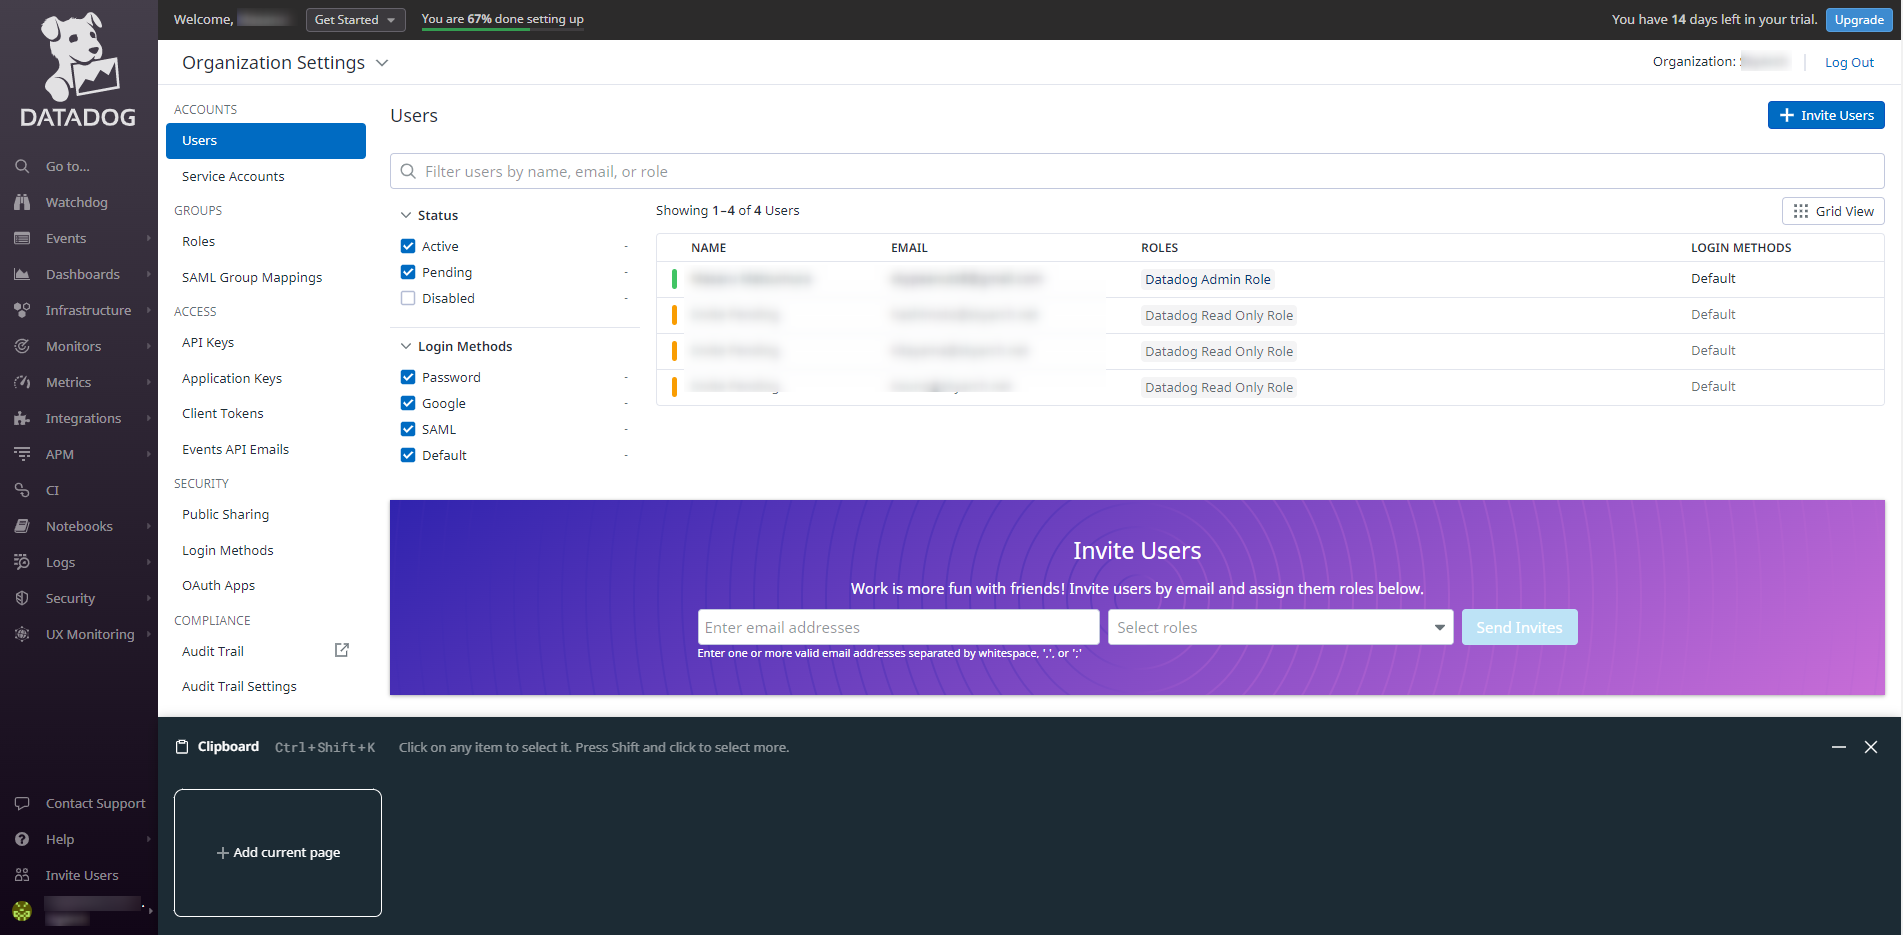1903x935 pixels.
Task: Click the Datadog logo
Action: tap(78, 68)
